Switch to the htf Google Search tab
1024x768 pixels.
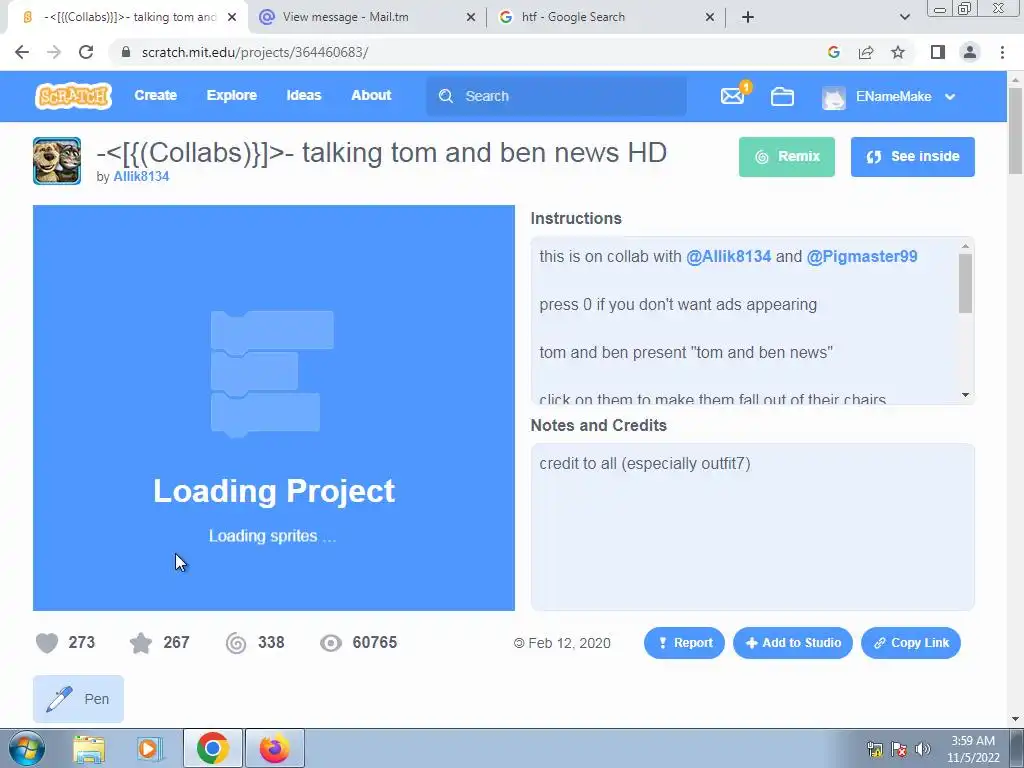tap(606, 17)
